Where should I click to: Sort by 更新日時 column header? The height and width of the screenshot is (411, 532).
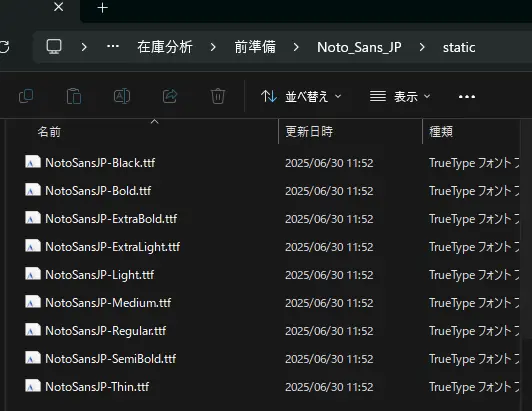(x=309, y=132)
